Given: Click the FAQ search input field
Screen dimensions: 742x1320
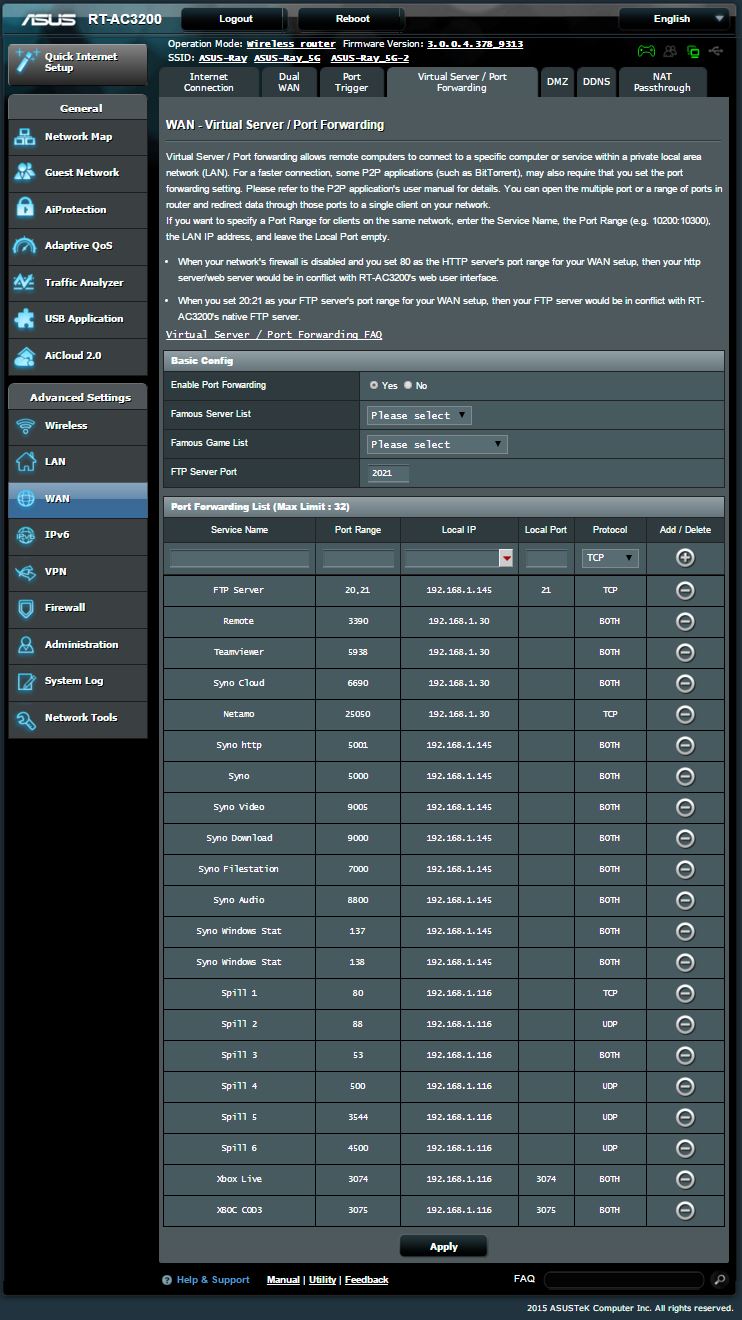Looking at the screenshot, I should pos(626,1279).
